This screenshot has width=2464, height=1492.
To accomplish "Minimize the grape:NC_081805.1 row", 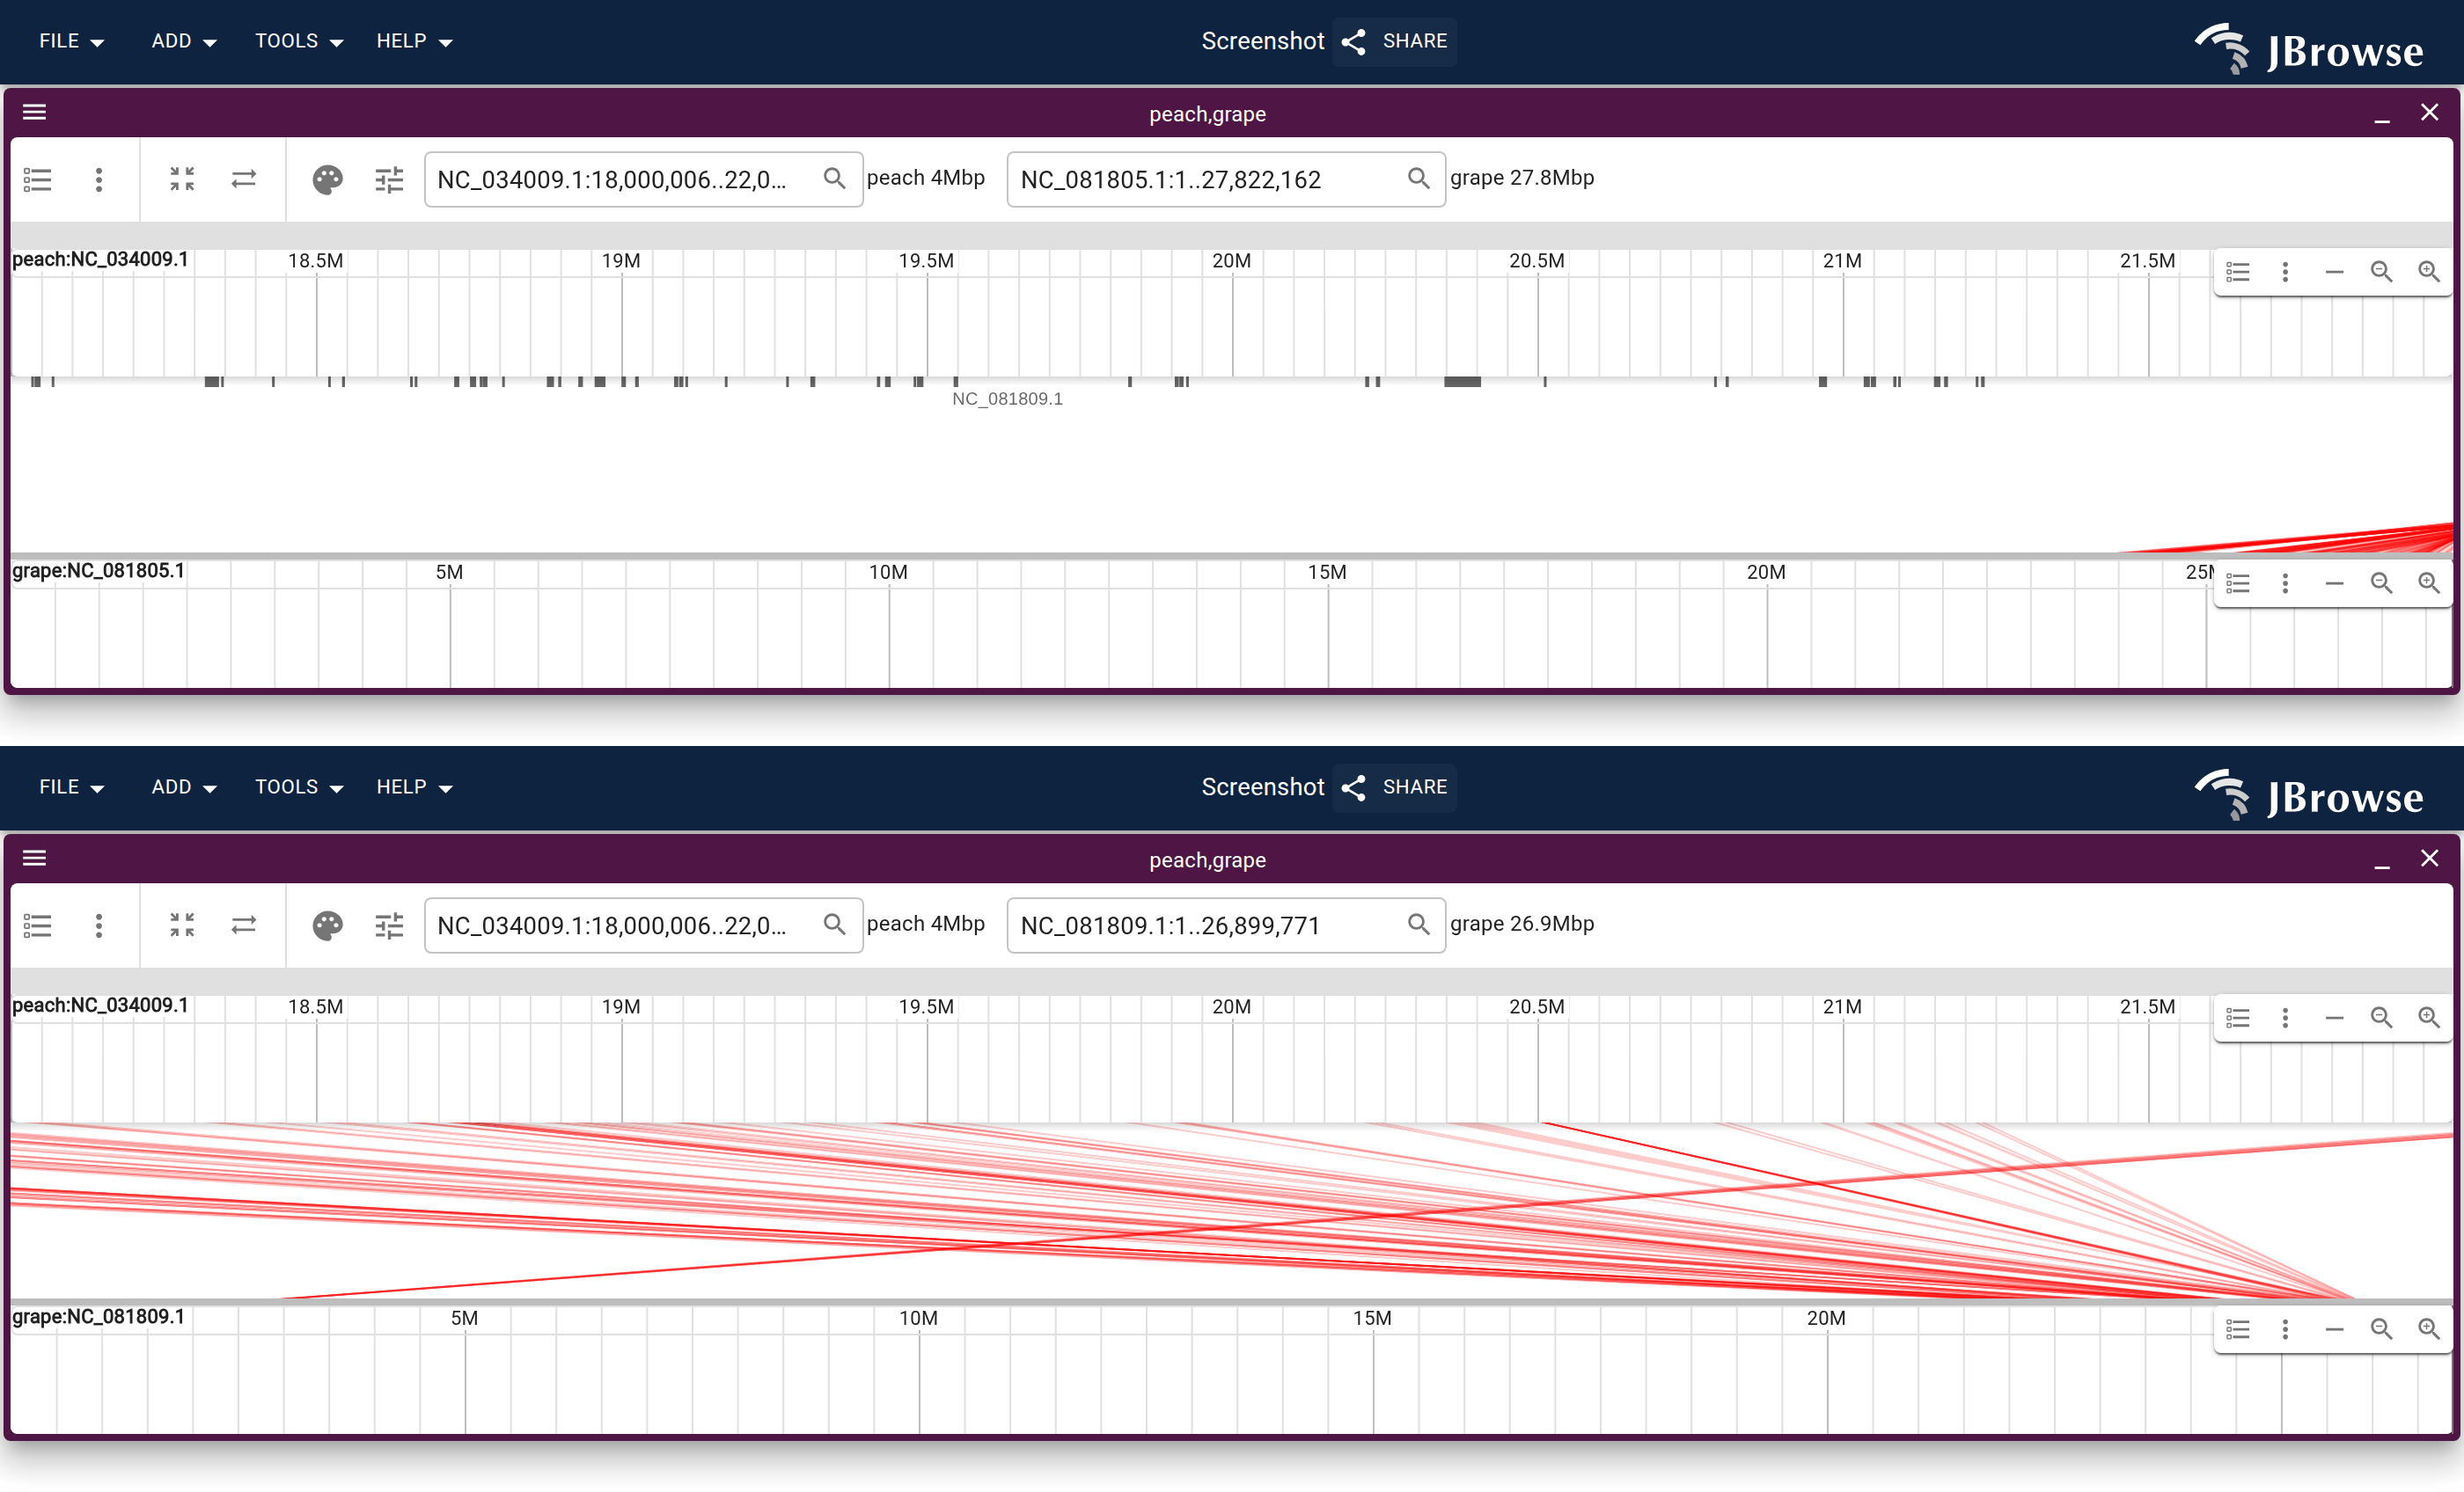I will point(2334,583).
